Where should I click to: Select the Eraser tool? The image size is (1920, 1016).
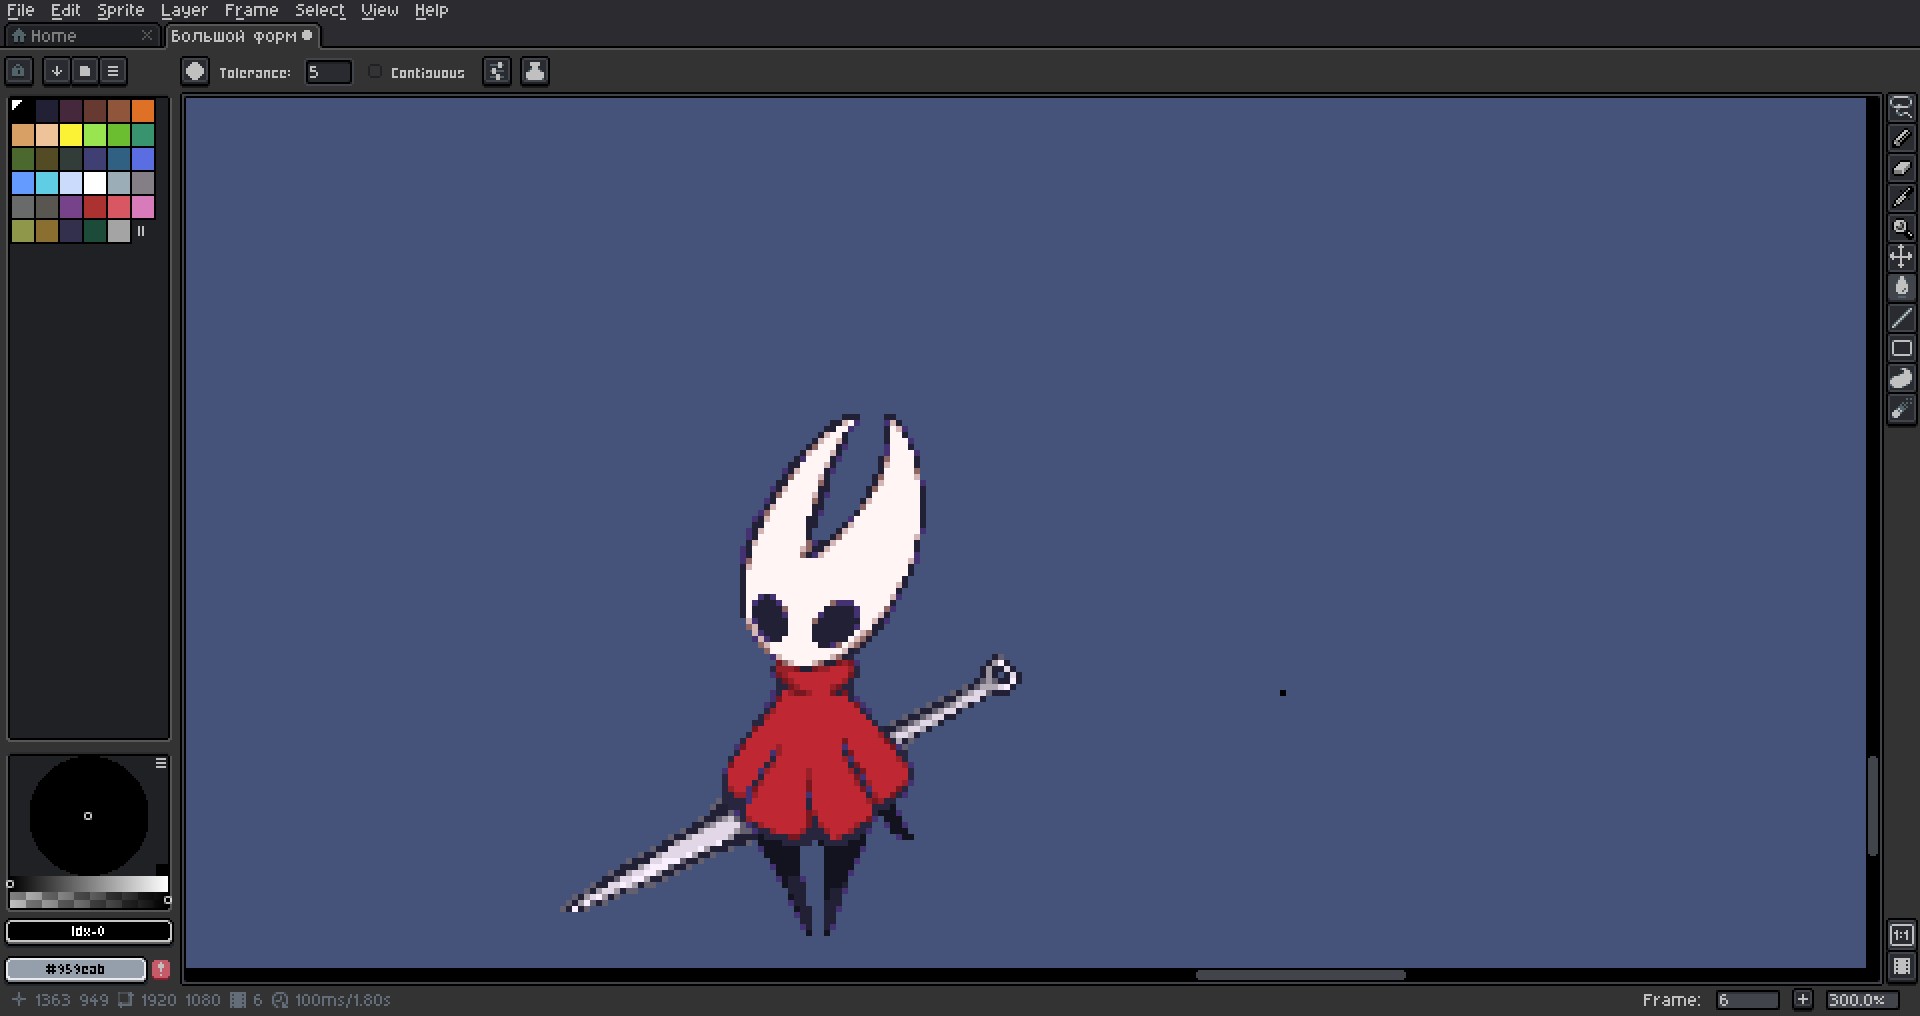(x=1901, y=168)
